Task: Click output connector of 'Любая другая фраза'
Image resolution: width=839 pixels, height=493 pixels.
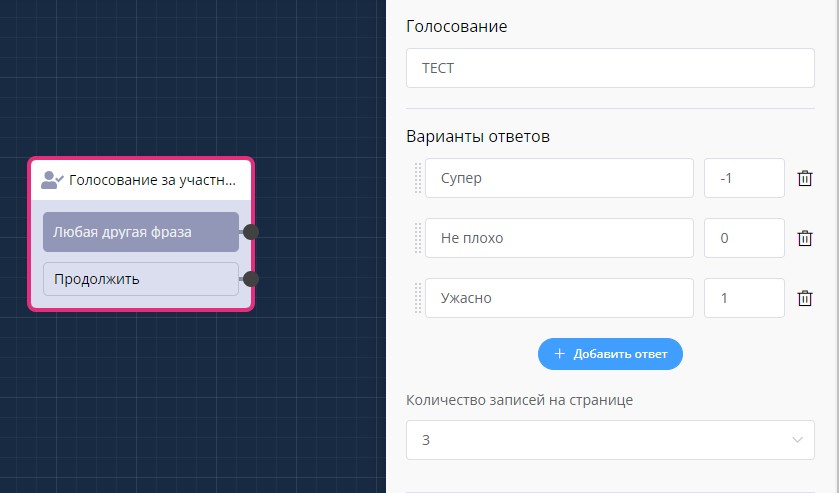Action: tap(251, 232)
